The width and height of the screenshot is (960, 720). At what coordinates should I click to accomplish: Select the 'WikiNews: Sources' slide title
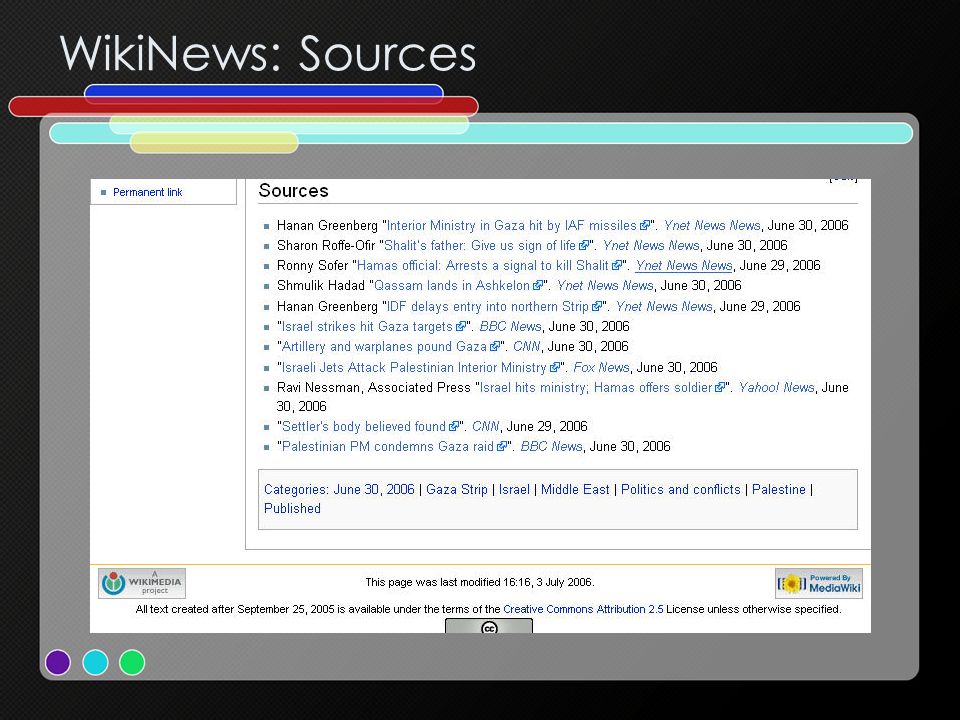point(268,54)
